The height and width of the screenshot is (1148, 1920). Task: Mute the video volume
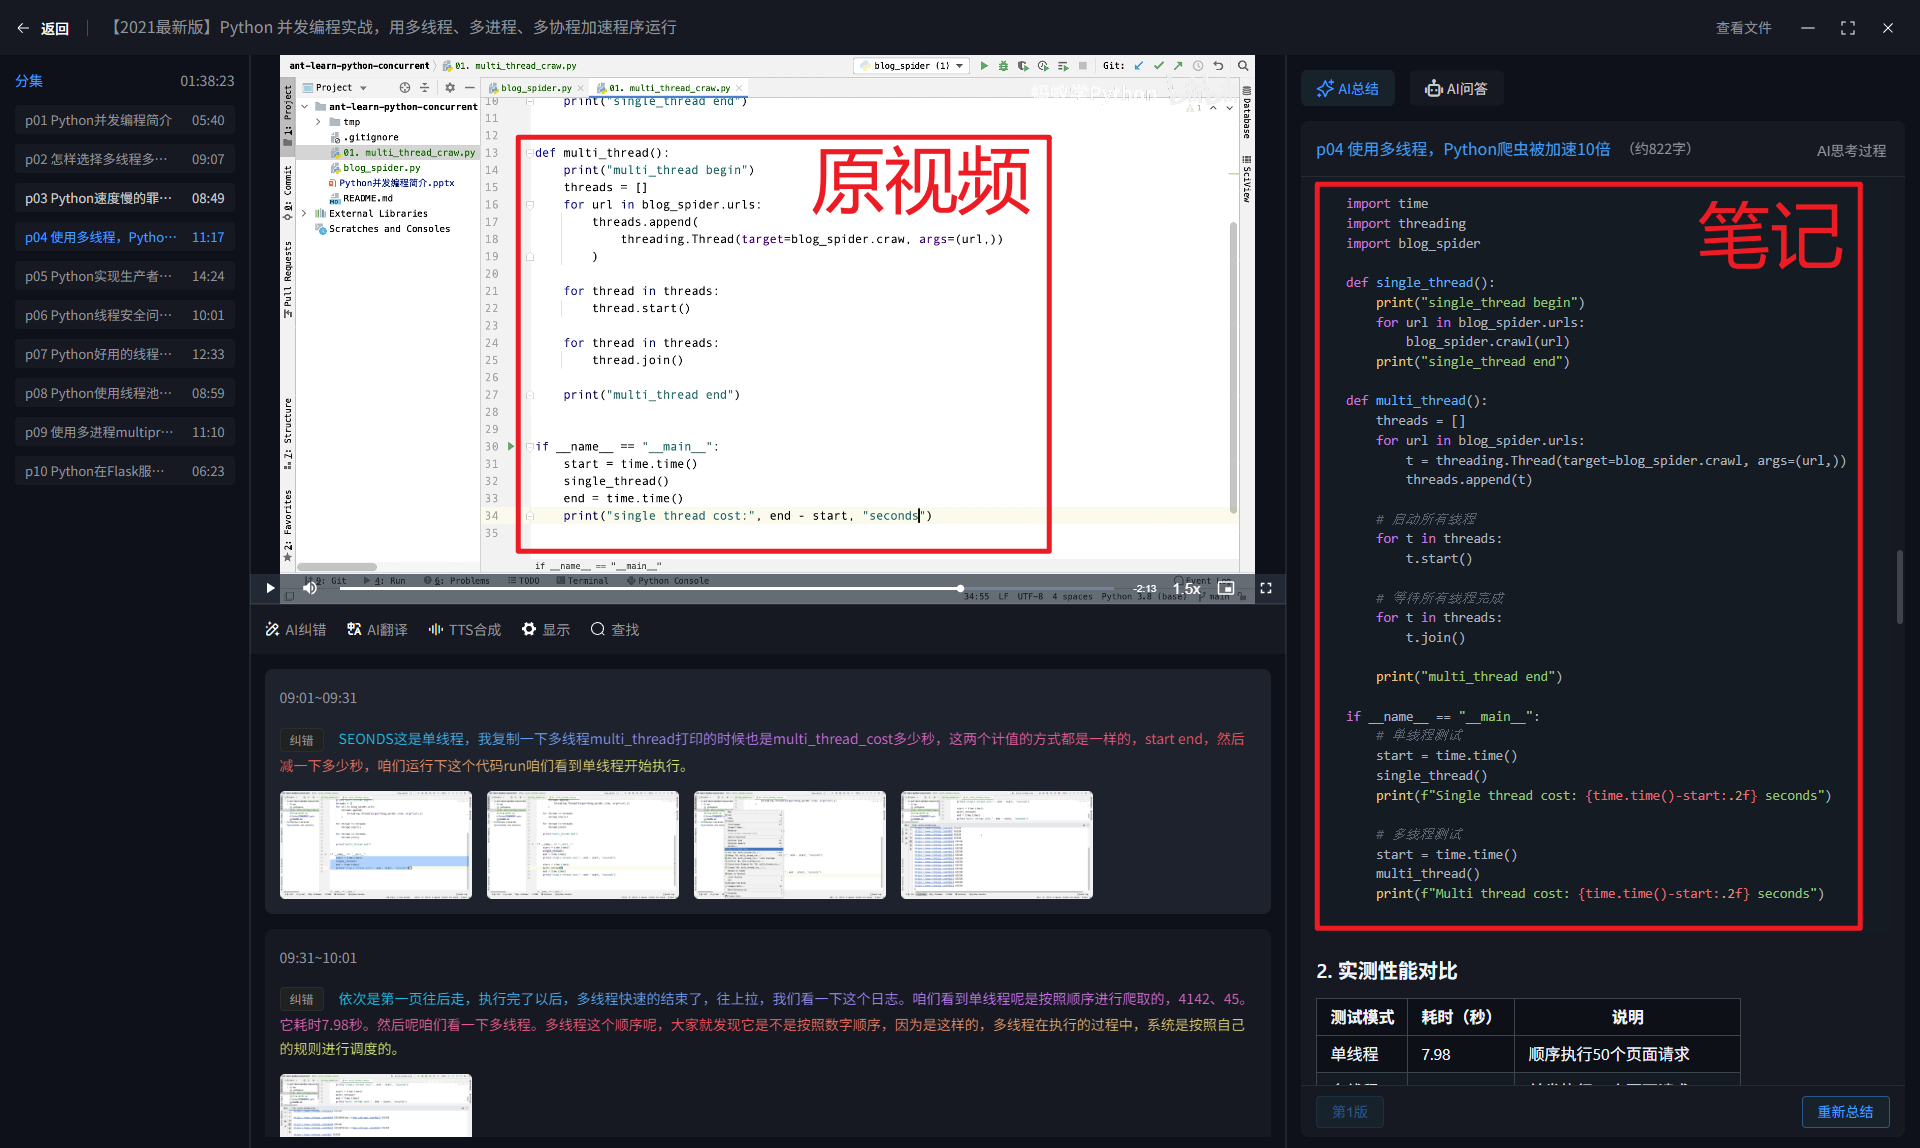(310, 588)
